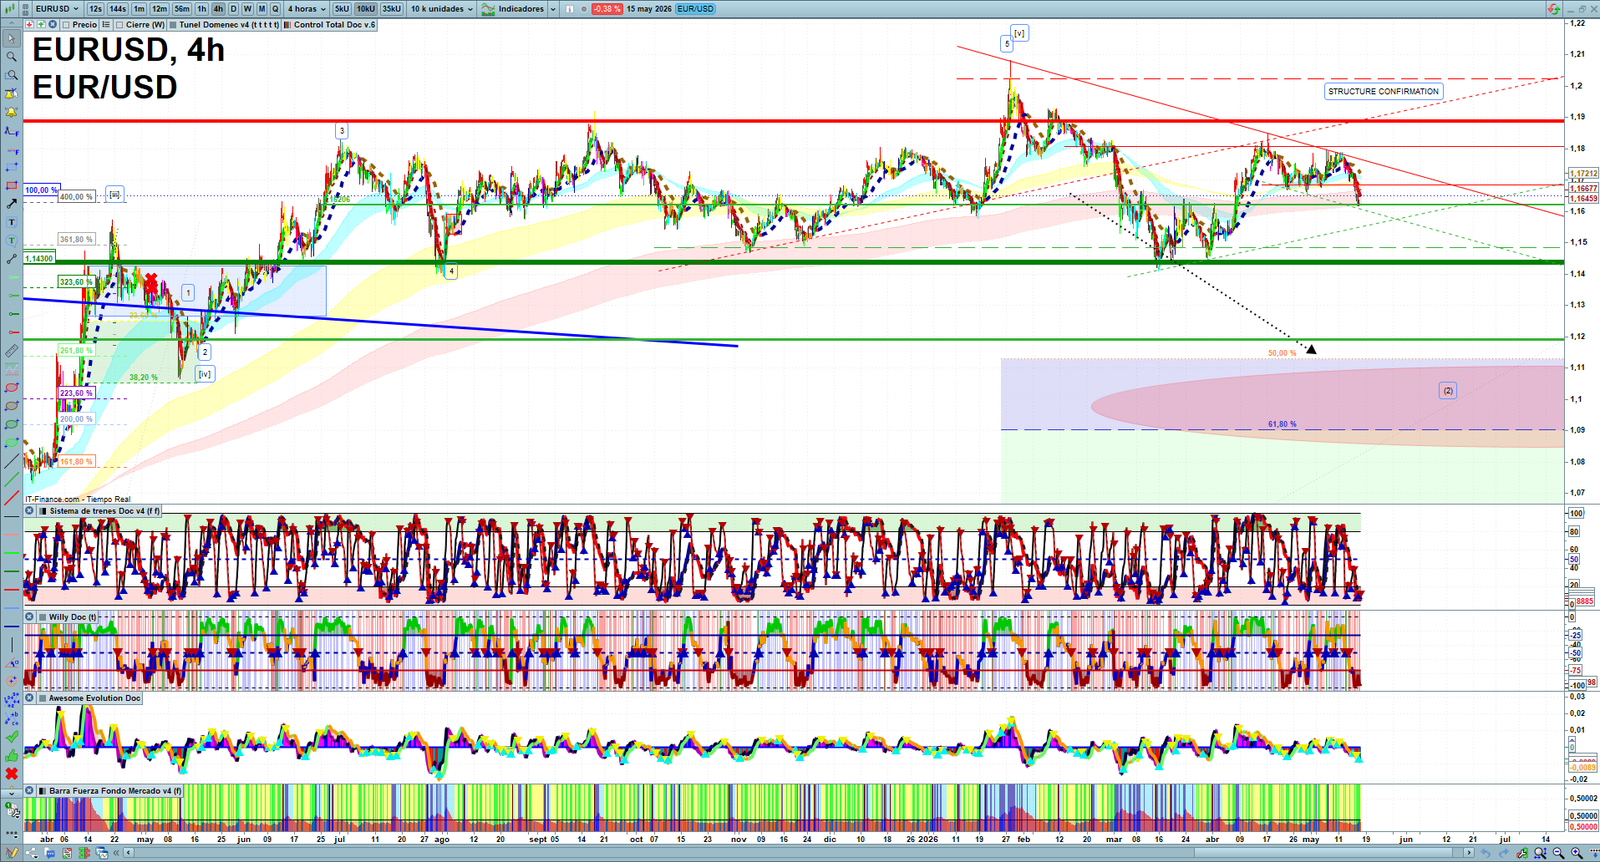This screenshot has width=1600, height=862.
Task: Click the 1,14300 price level label
Action: click(39, 258)
